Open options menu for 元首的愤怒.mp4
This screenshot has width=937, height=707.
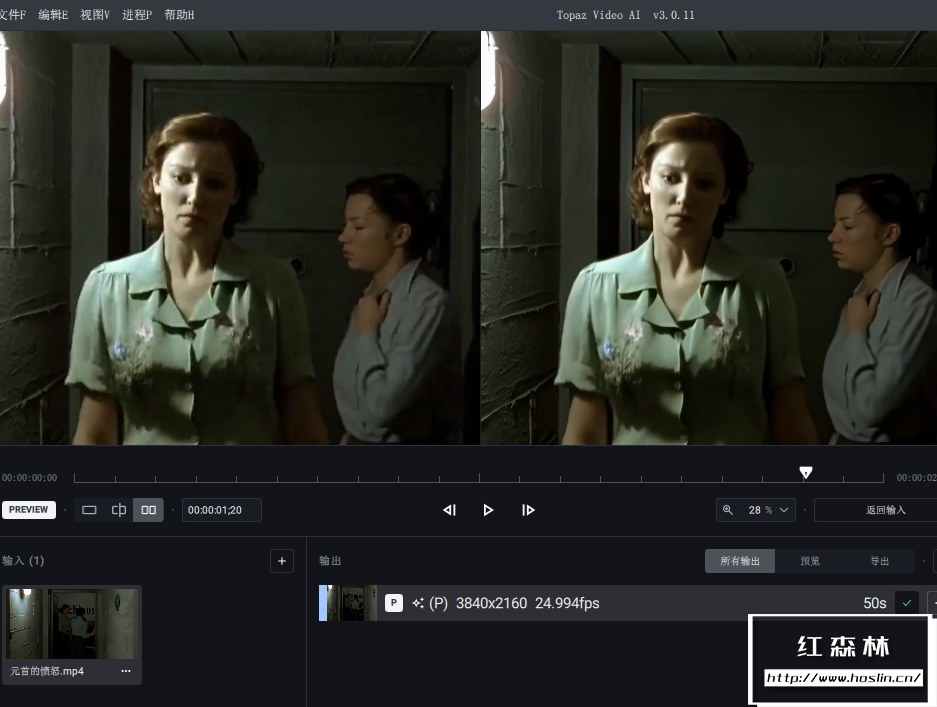pos(125,671)
